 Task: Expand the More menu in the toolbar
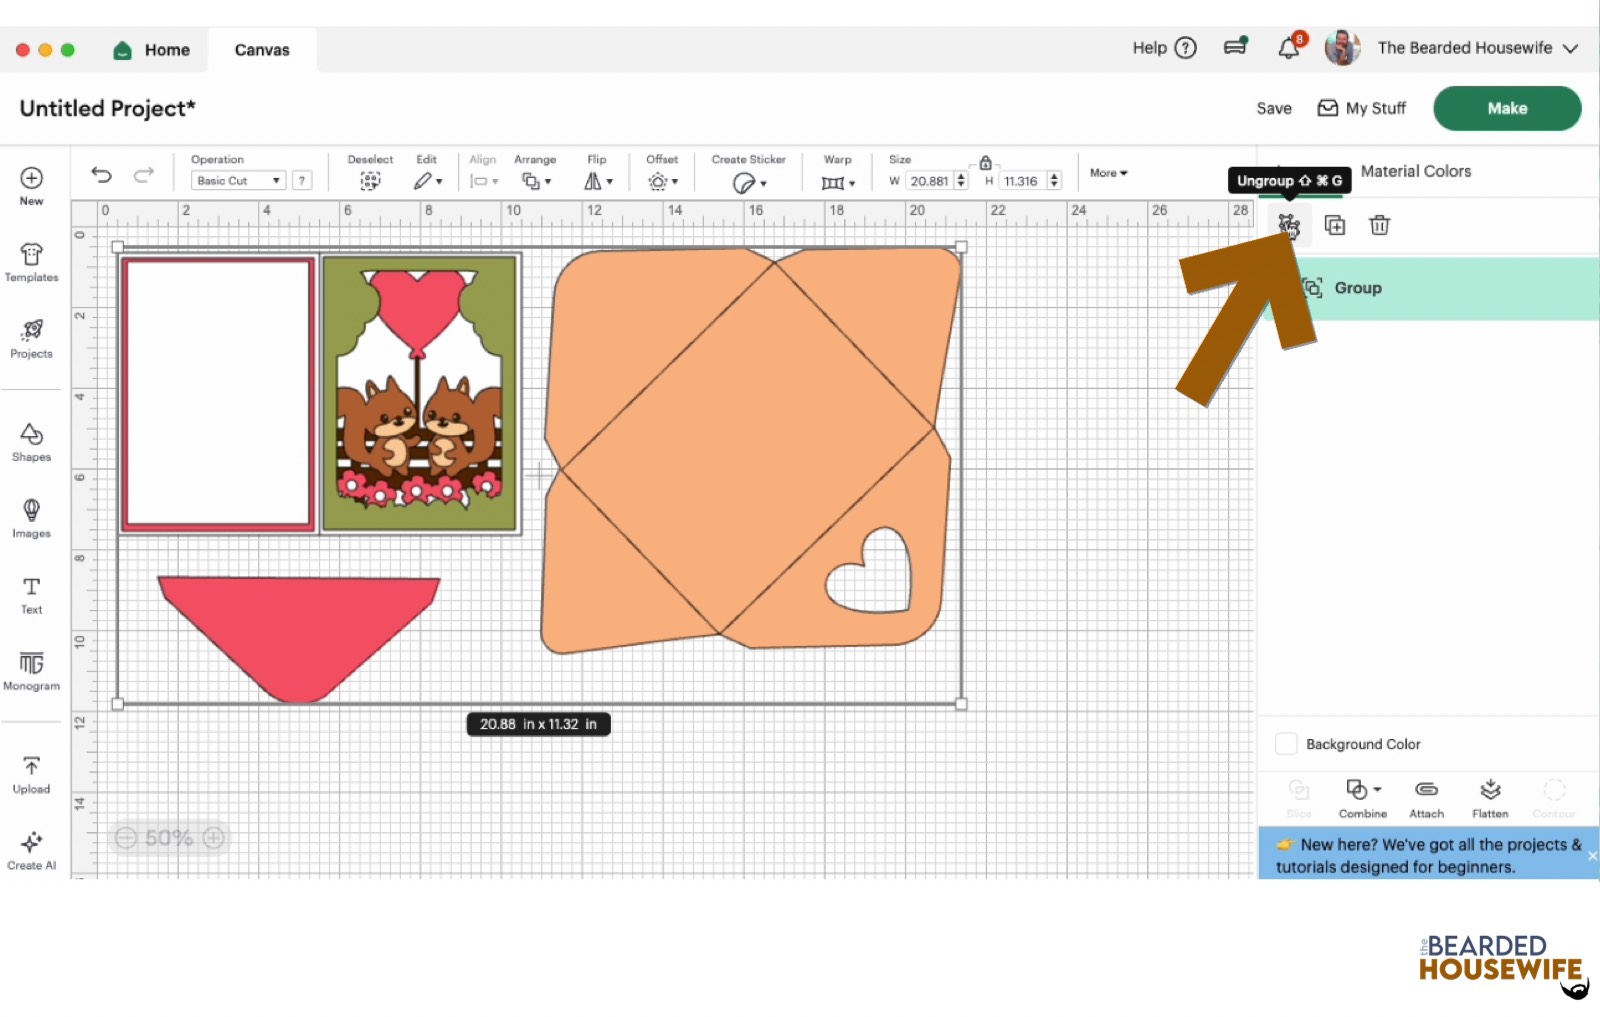1106,173
